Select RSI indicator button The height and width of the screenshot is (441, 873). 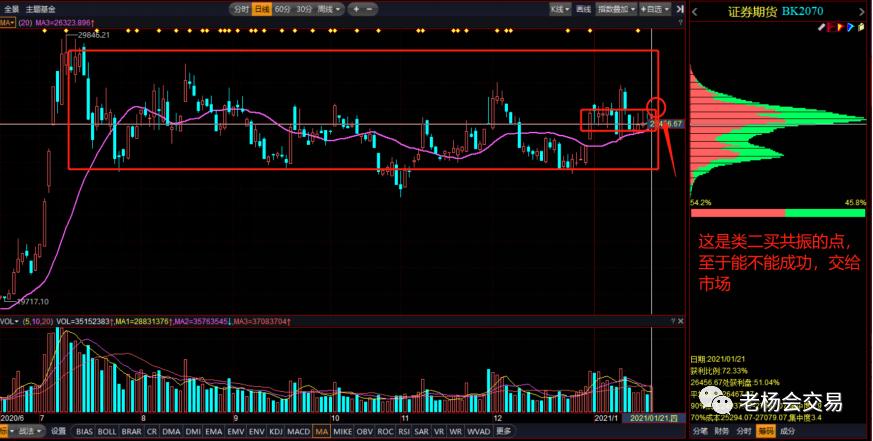[404, 432]
